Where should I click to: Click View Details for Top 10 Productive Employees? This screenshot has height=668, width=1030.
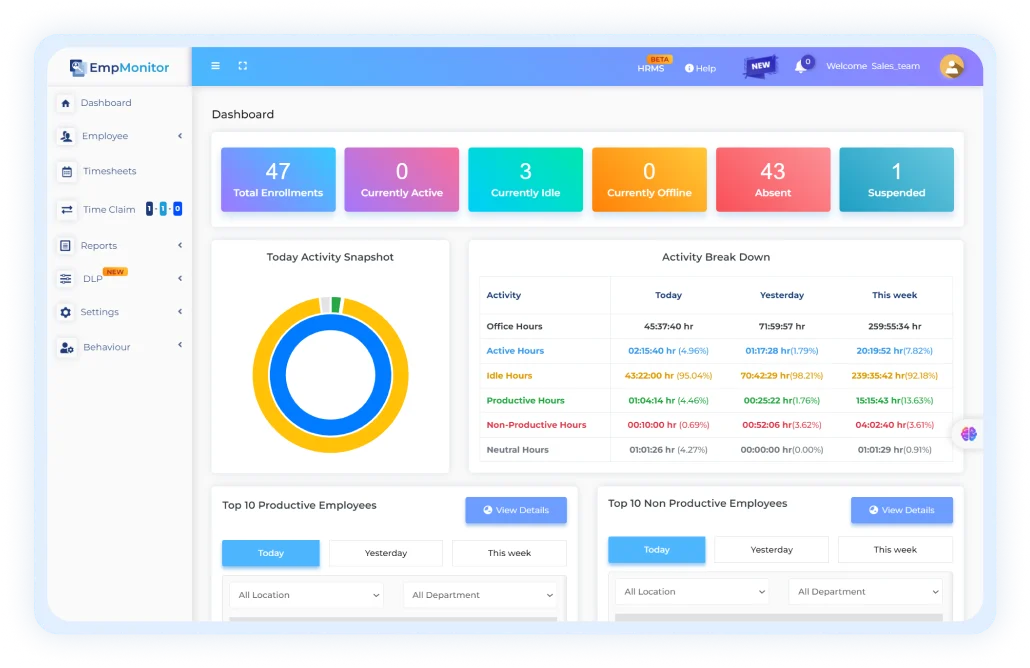tap(516, 510)
